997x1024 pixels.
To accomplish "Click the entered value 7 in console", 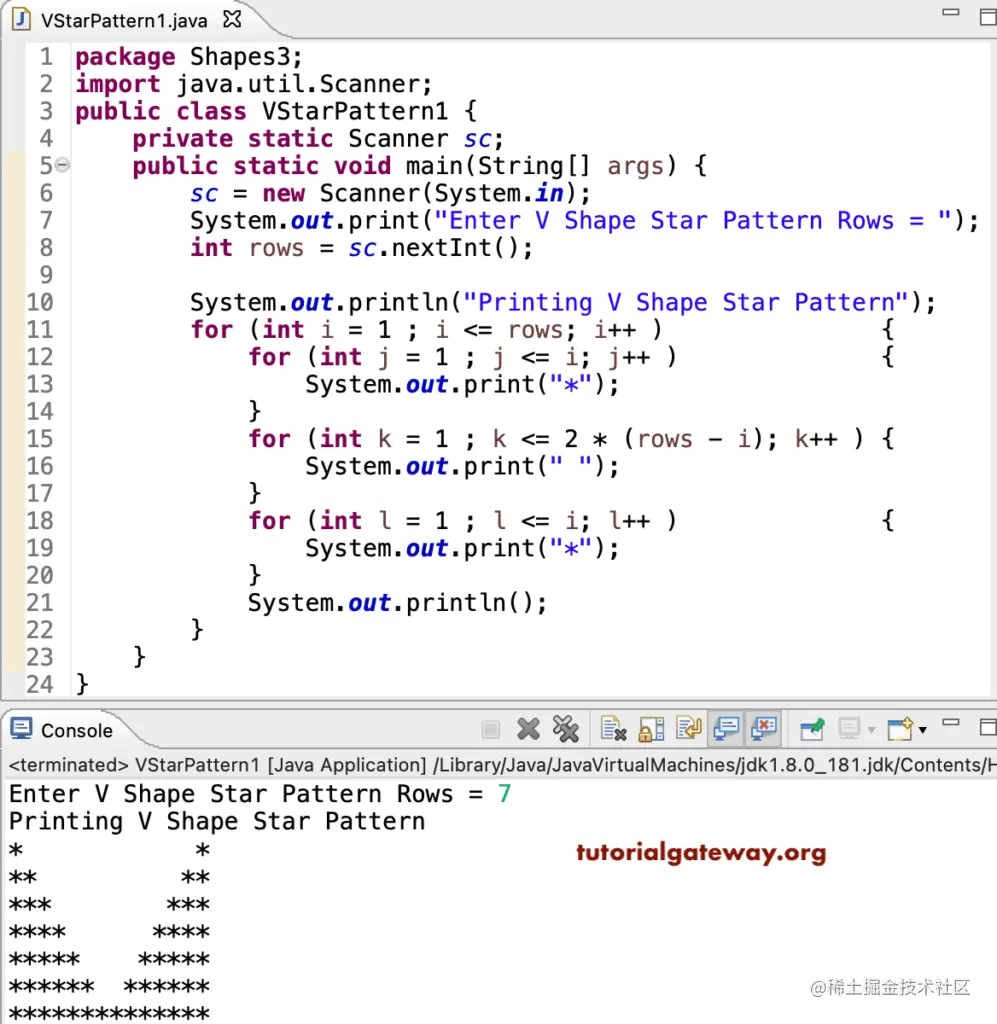I will (x=504, y=793).
